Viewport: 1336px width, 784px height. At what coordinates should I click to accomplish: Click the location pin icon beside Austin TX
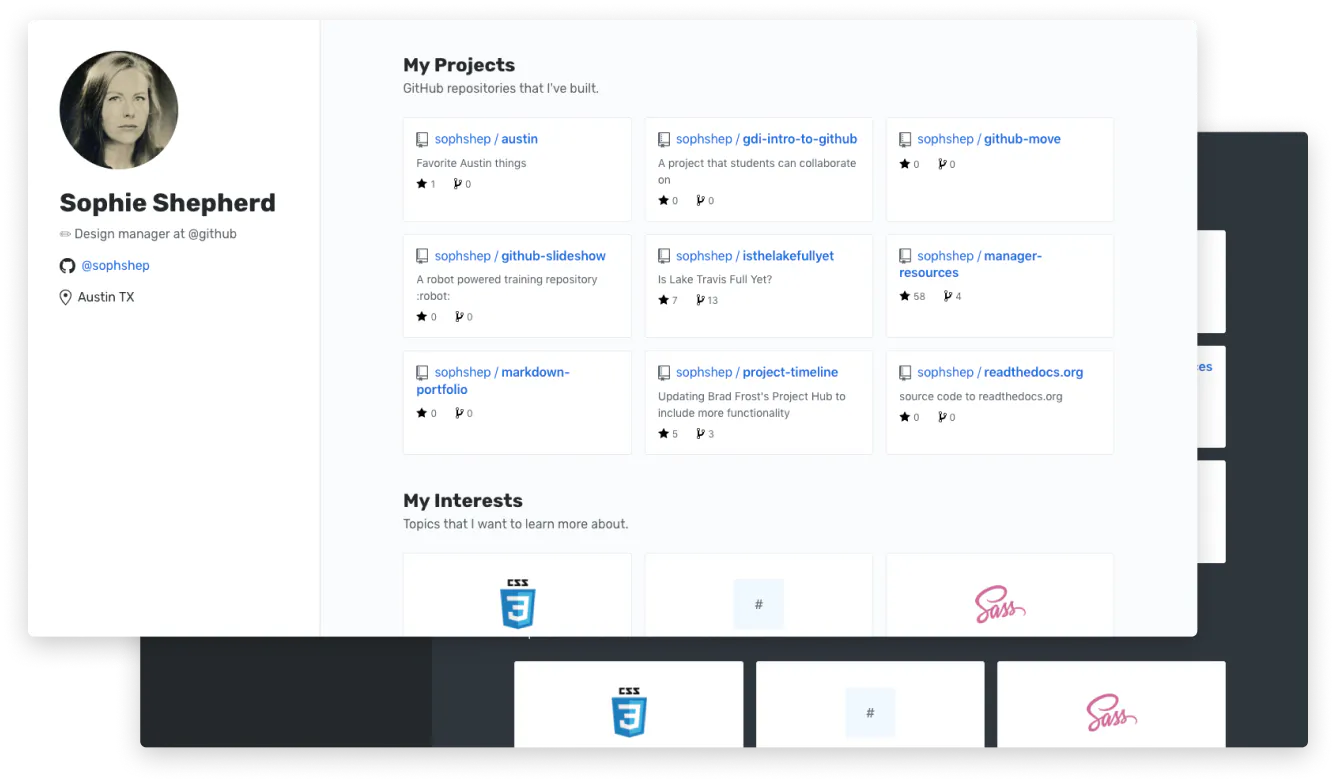66,297
